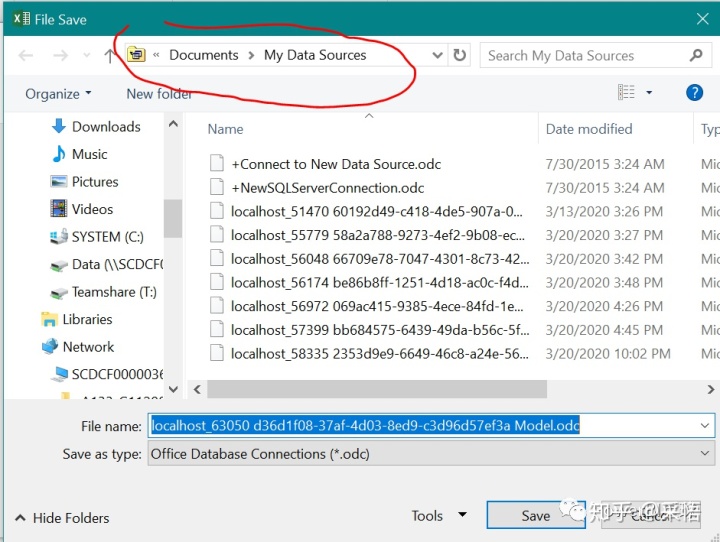Click the Save button
Screen dimensions: 720x542
[x=536, y=515]
